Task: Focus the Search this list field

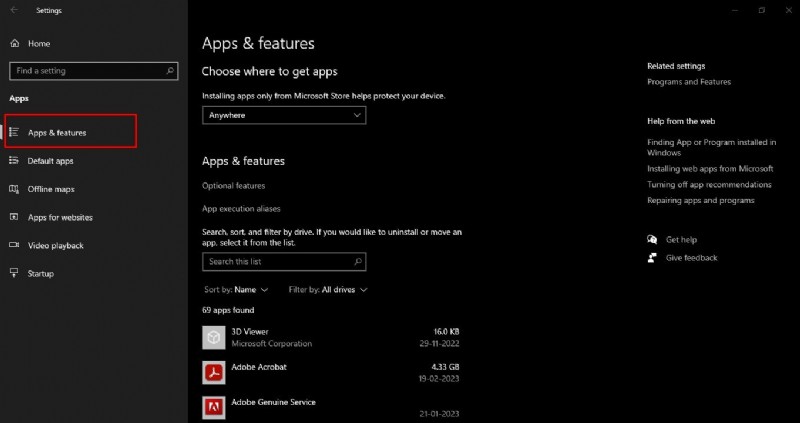Action: click(x=284, y=262)
